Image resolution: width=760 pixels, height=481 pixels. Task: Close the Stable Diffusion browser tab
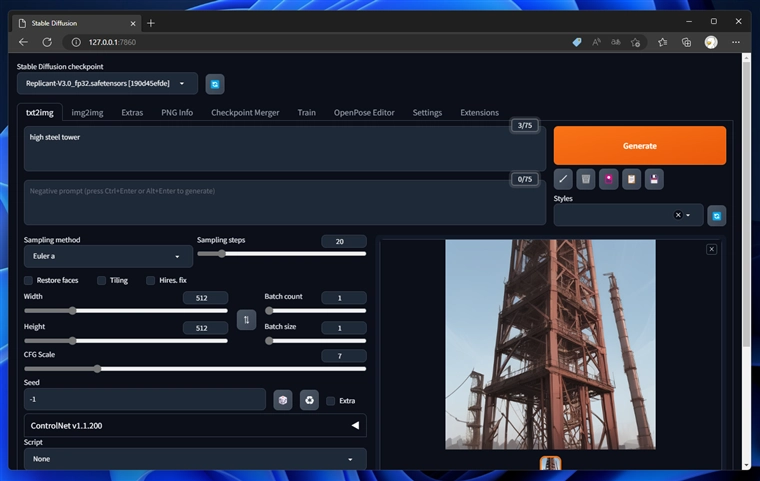133,23
